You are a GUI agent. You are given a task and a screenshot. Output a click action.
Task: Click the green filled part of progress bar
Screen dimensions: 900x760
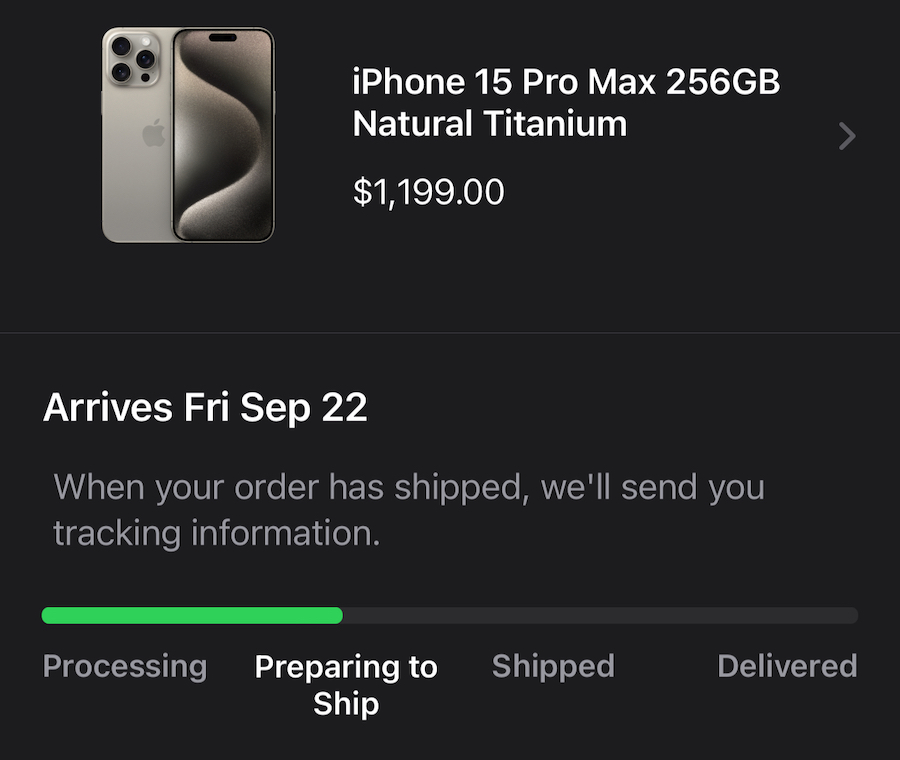tap(192, 615)
